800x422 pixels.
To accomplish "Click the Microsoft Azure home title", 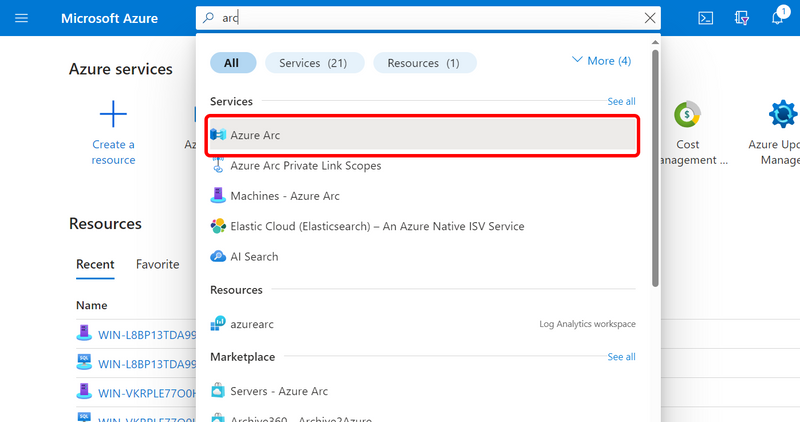I will click(x=109, y=18).
